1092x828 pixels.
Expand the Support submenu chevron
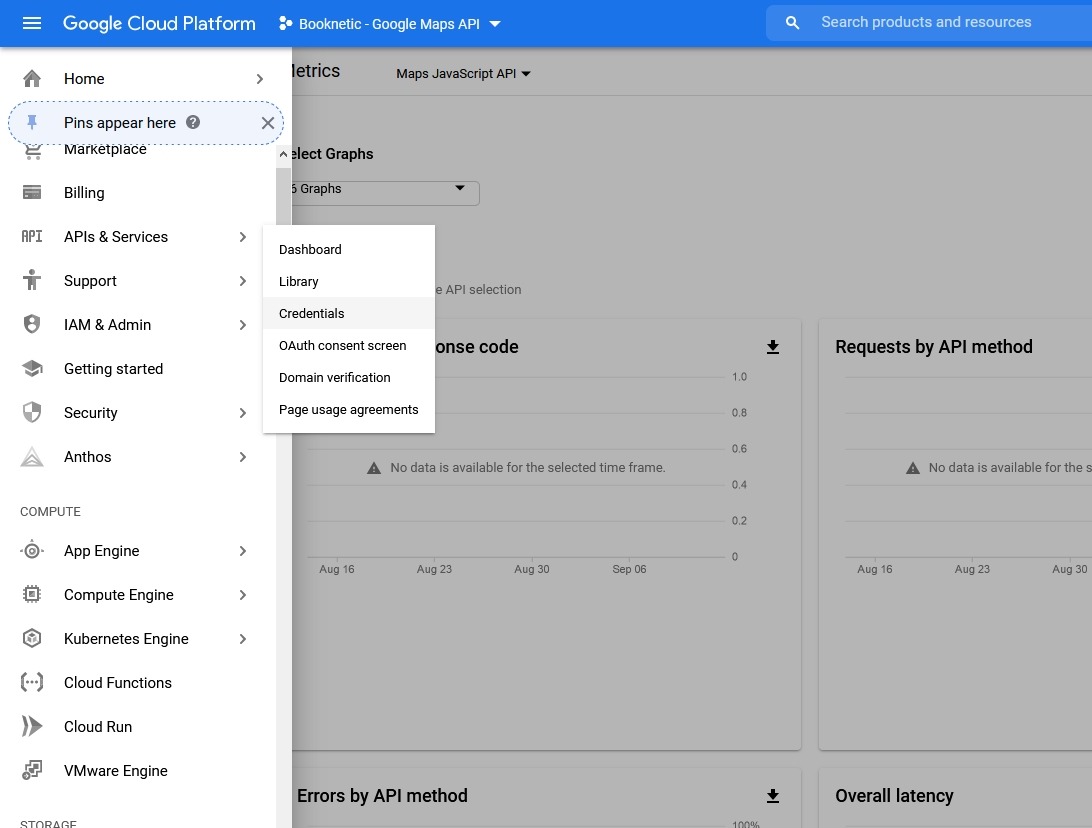tap(242, 281)
